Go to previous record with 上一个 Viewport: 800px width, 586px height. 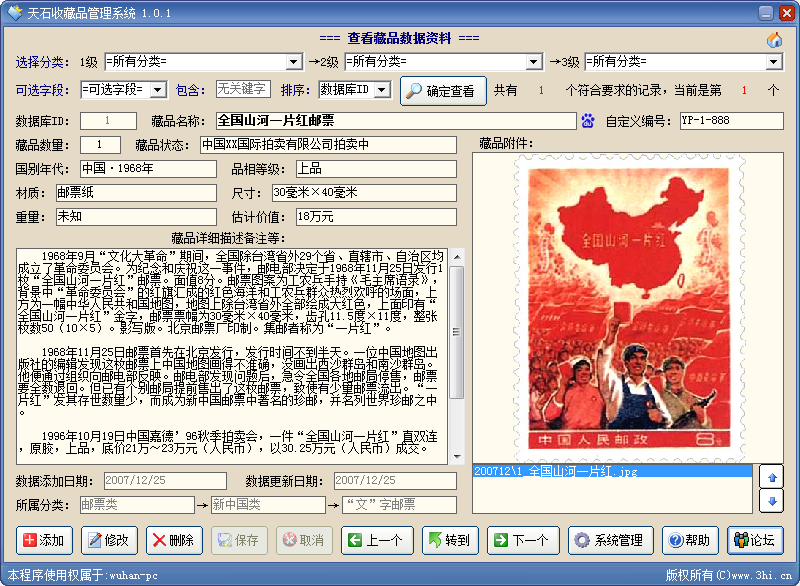377,540
